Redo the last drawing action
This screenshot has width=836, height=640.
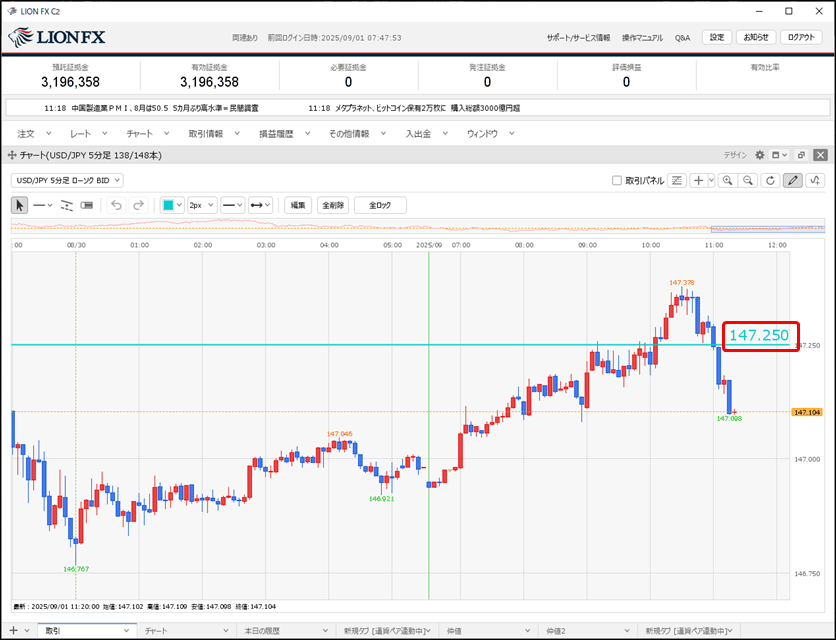pos(138,205)
